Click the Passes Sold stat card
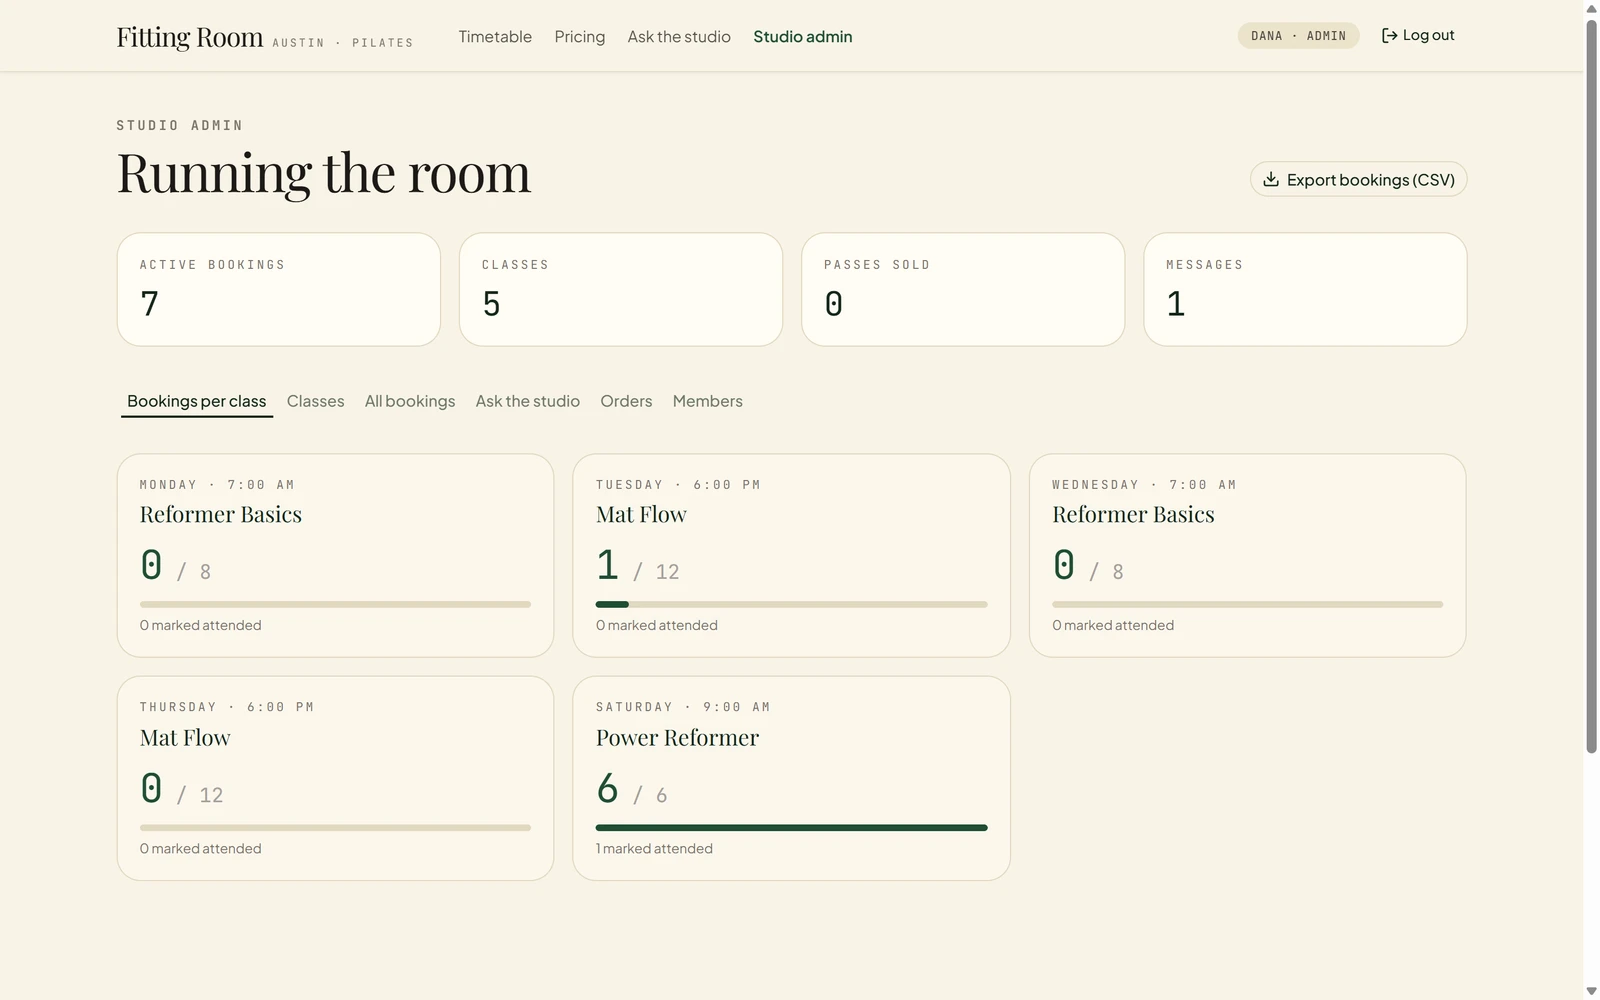The width and height of the screenshot is (1600, 1000). 963,290
